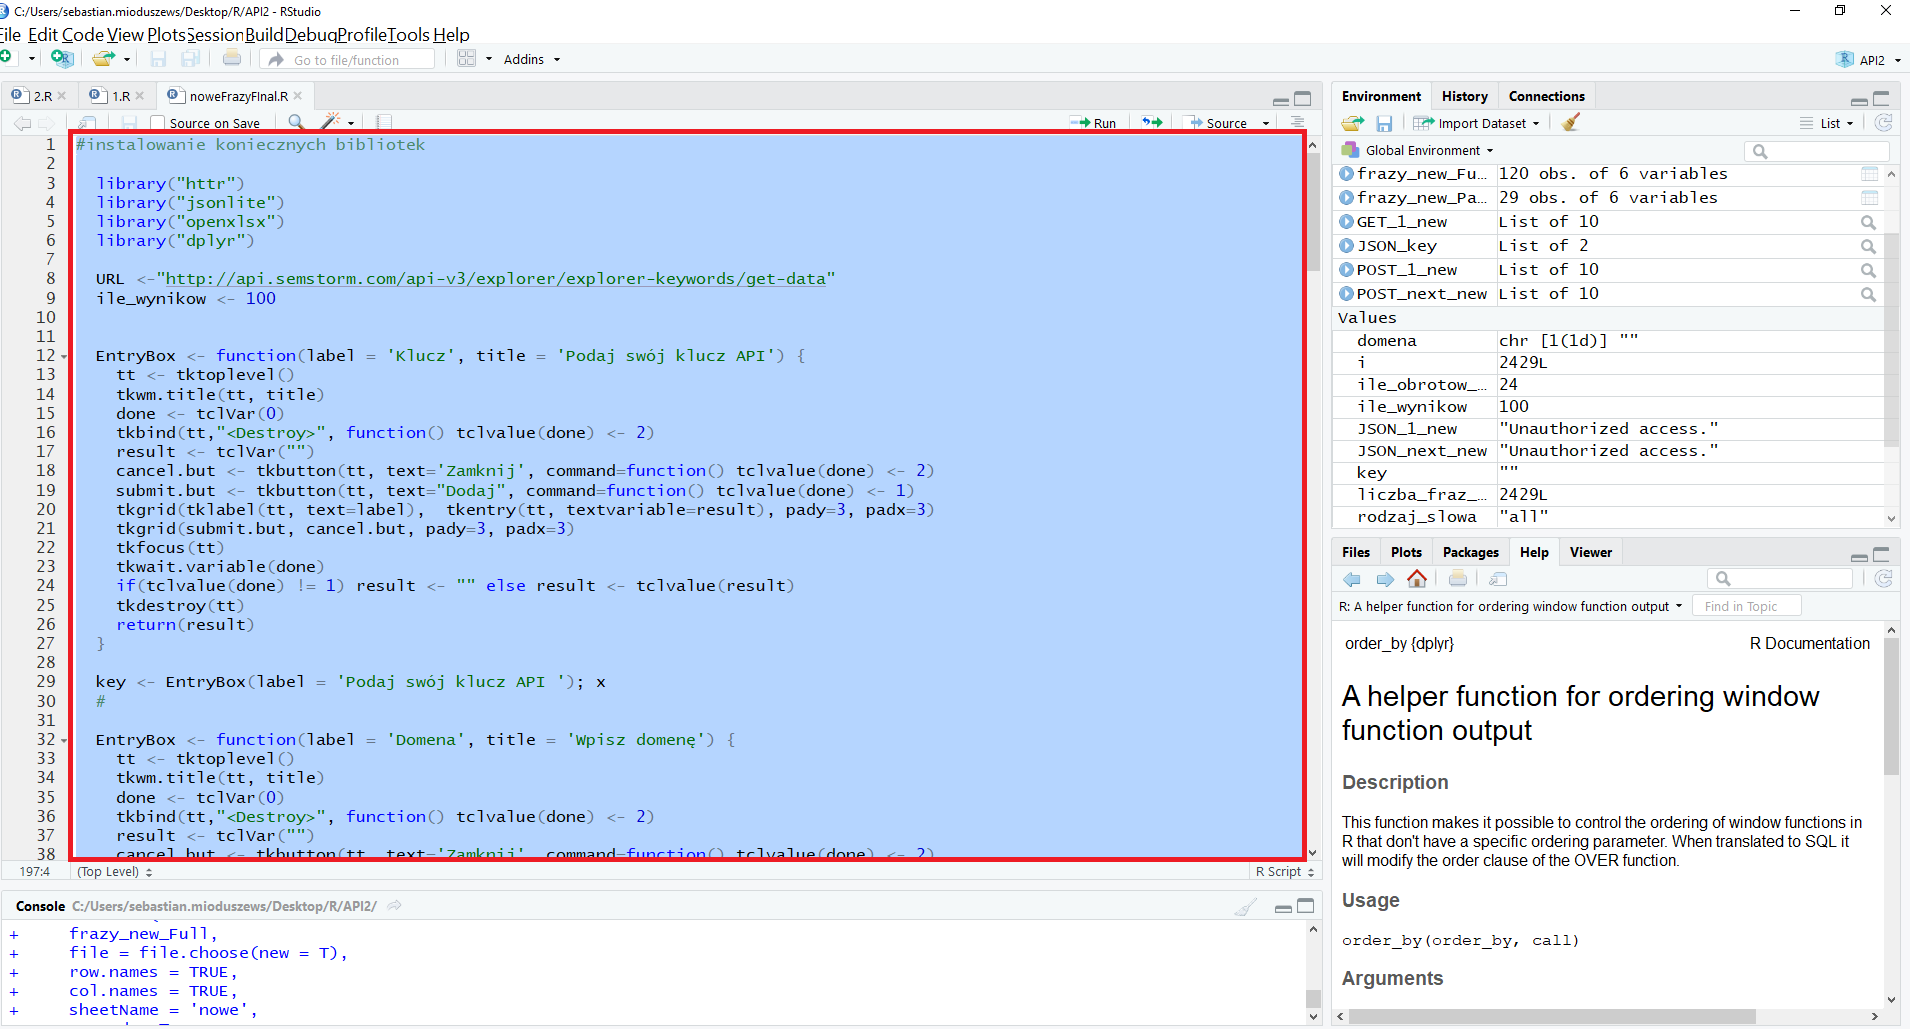Create a new R project
This screenshot has width=1910, height=1029.
[62, 59]
